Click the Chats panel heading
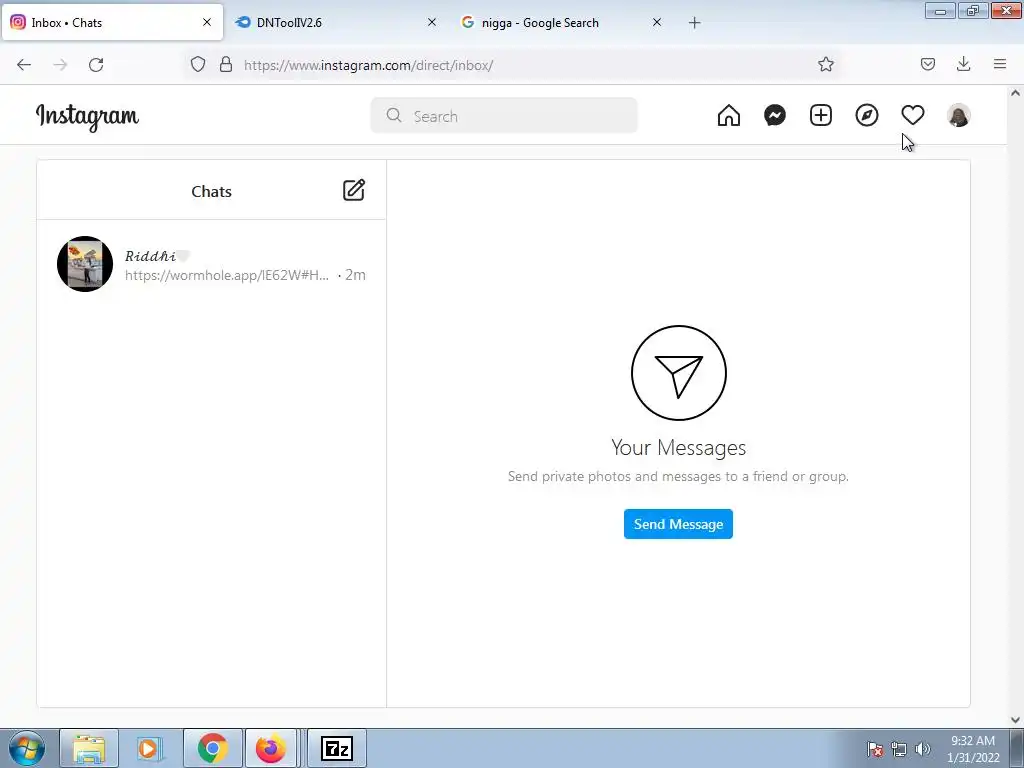1024x768 pixels. 212,191
